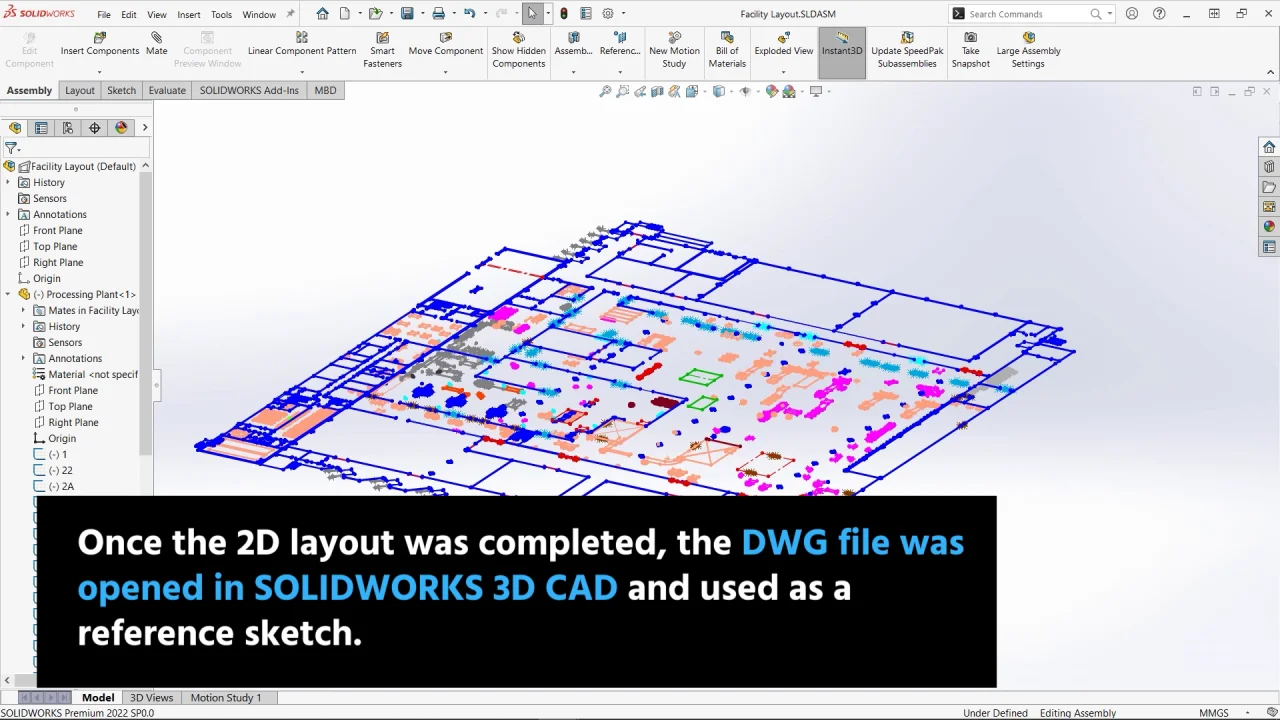Switch to the DisplayManager panel tab

tap(121, 128)
